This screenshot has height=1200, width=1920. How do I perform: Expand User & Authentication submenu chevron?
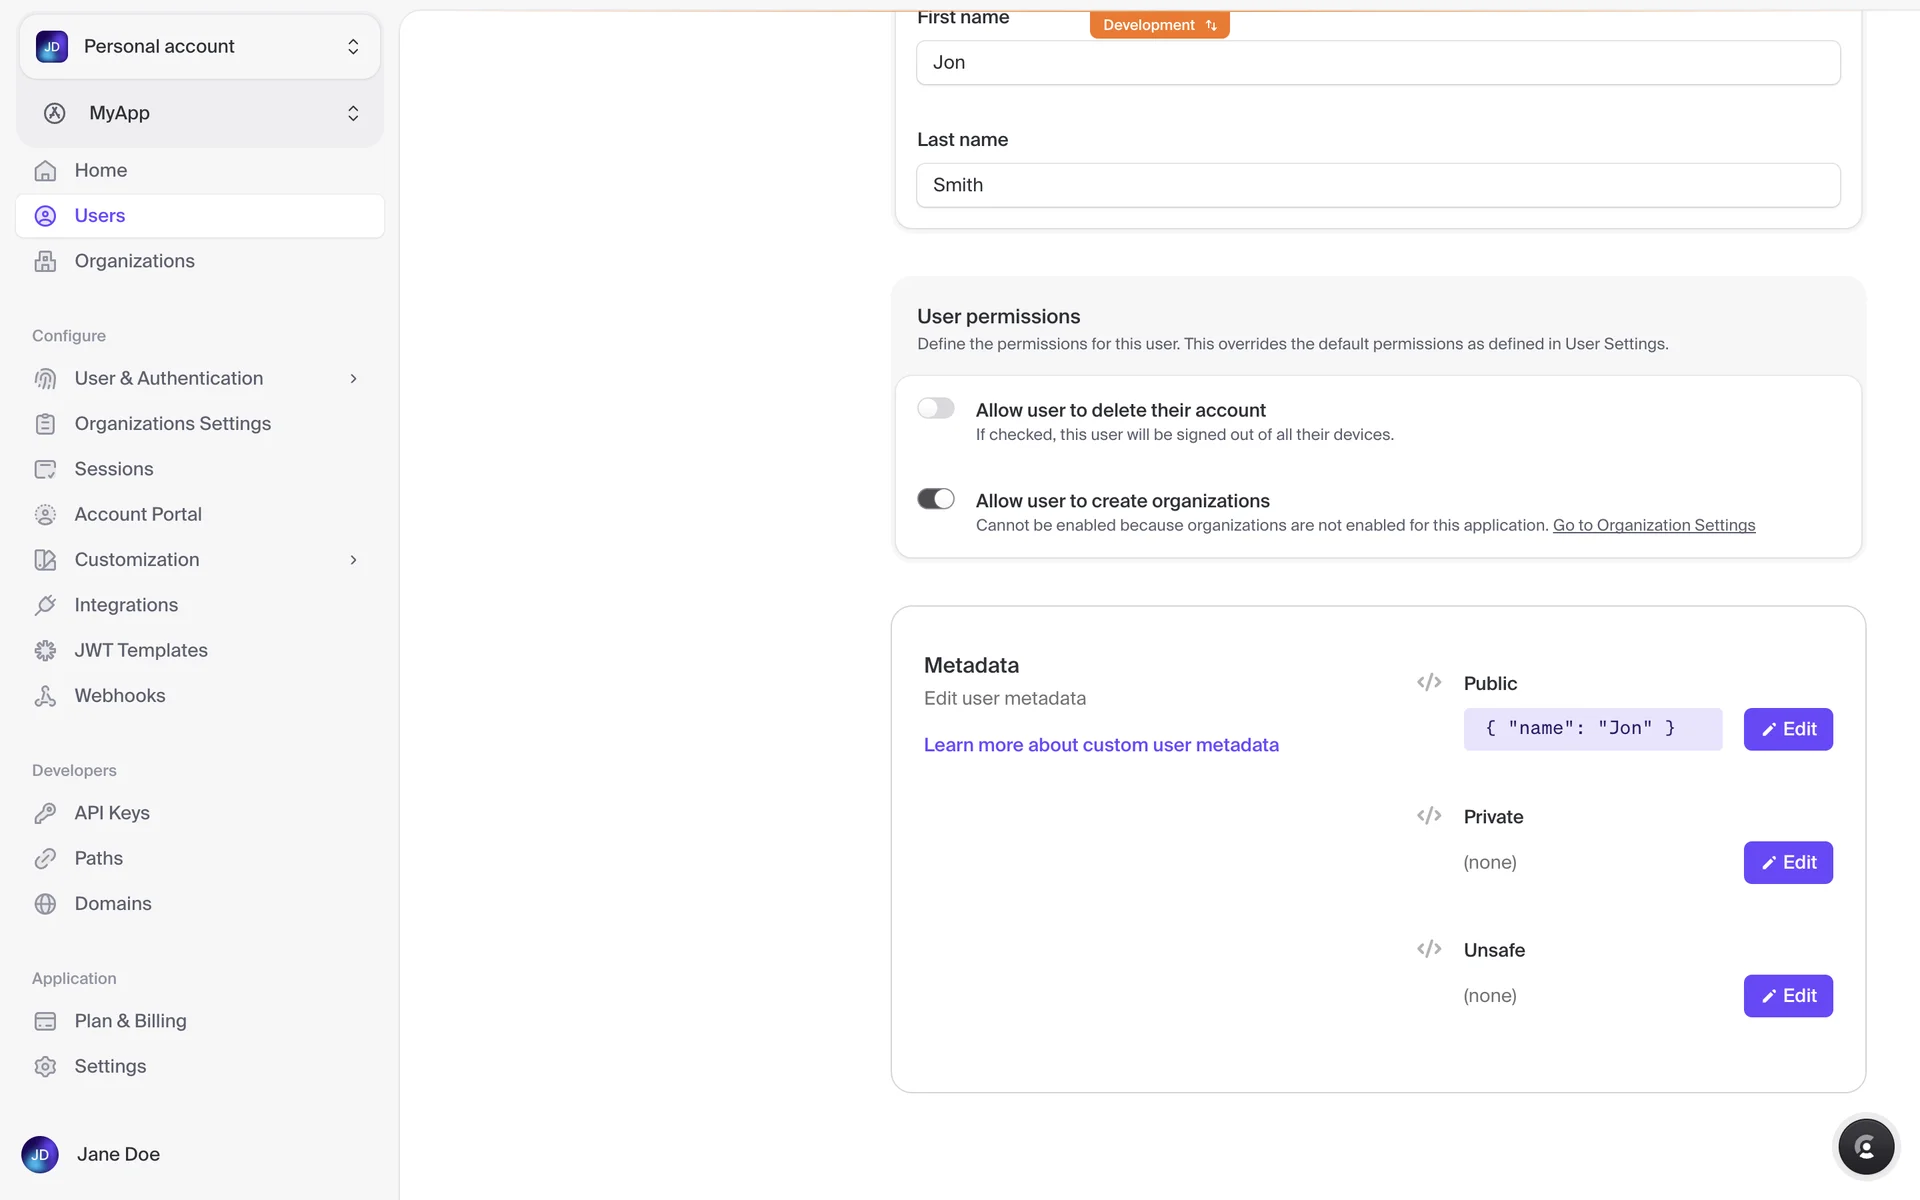tap(353, 379)
